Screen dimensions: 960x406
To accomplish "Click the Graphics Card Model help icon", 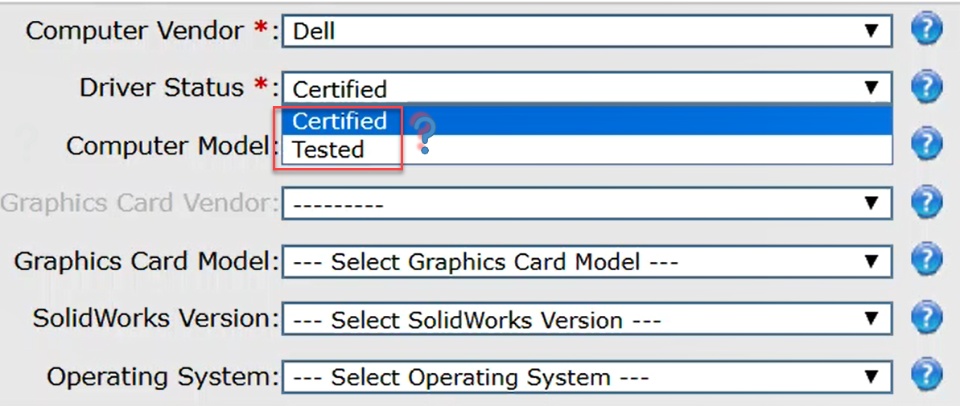I will [927, 261].
